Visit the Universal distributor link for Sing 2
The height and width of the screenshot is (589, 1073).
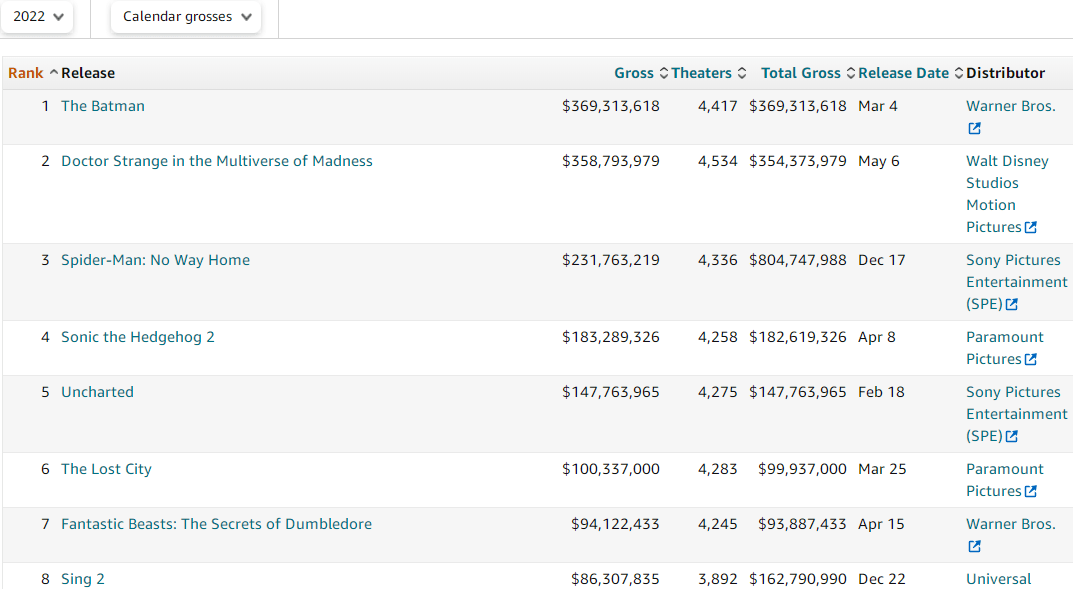tap(998, 579)
